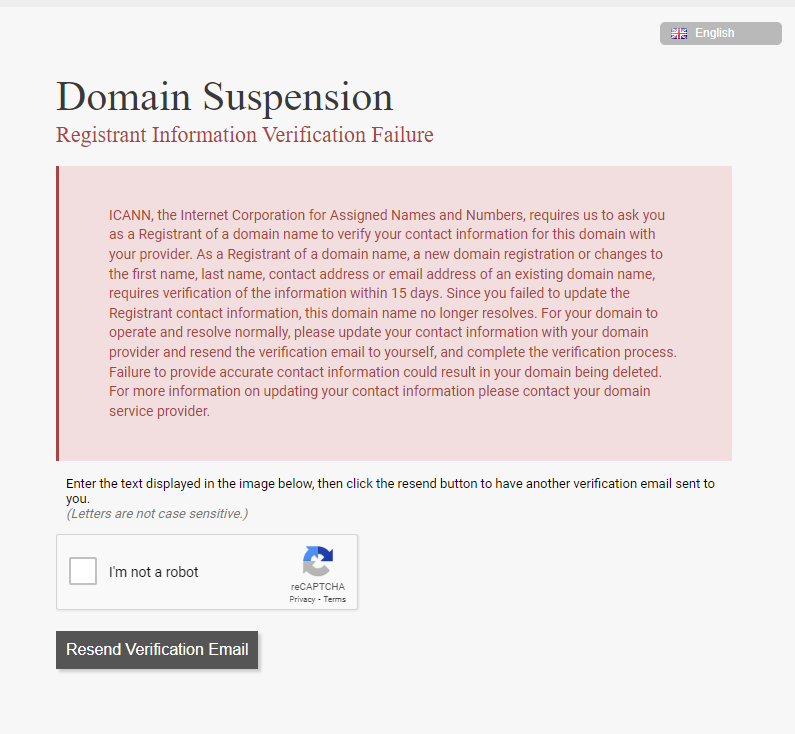Click the 'within 15 days' line

(369, 293)
